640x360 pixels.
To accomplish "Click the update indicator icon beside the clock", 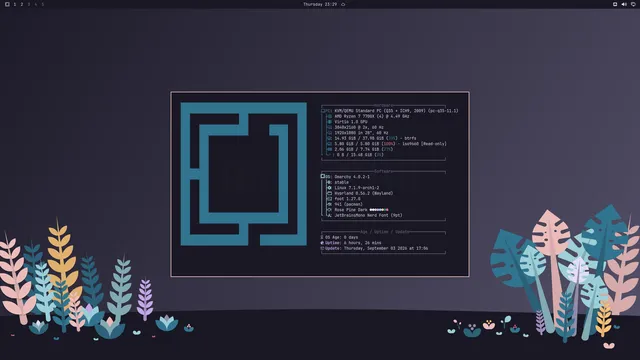I will point(343,4).
